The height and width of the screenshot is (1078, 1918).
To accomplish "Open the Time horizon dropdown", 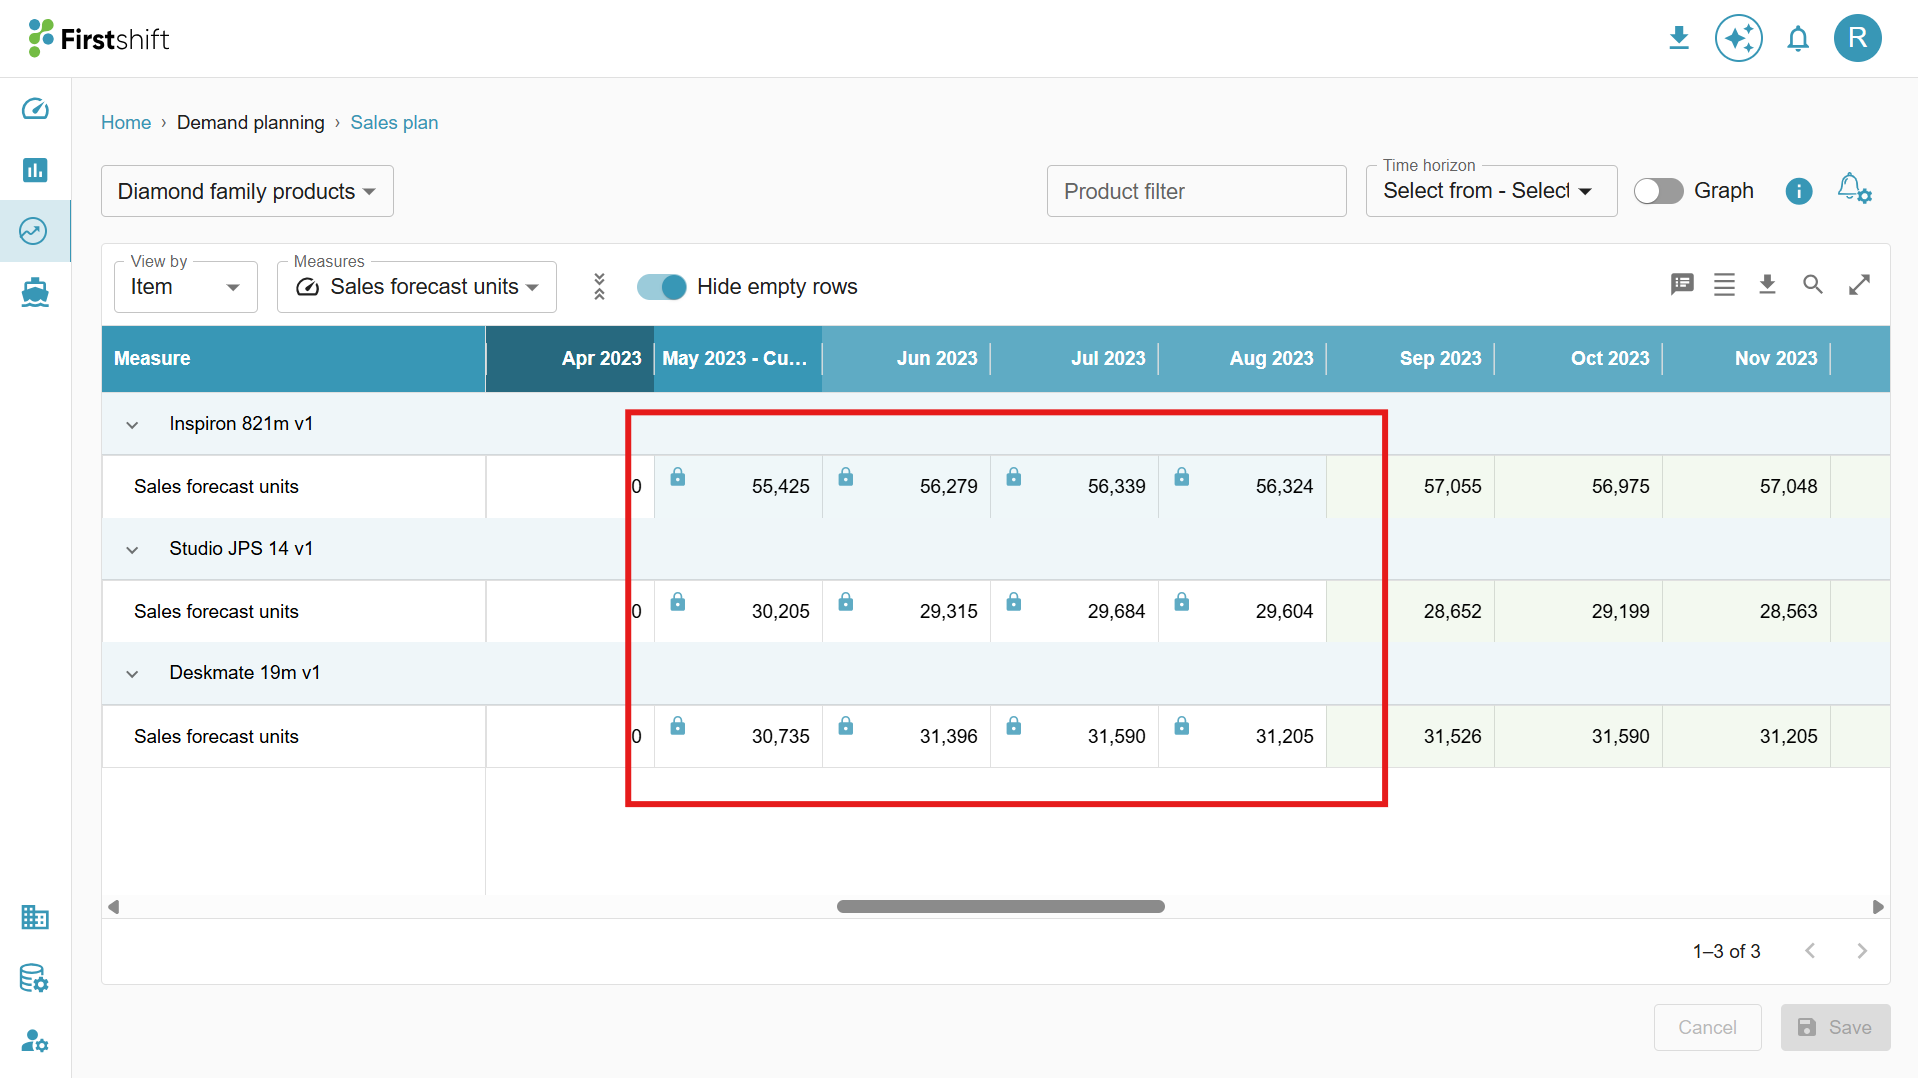I will click(x=1491, y=191).
